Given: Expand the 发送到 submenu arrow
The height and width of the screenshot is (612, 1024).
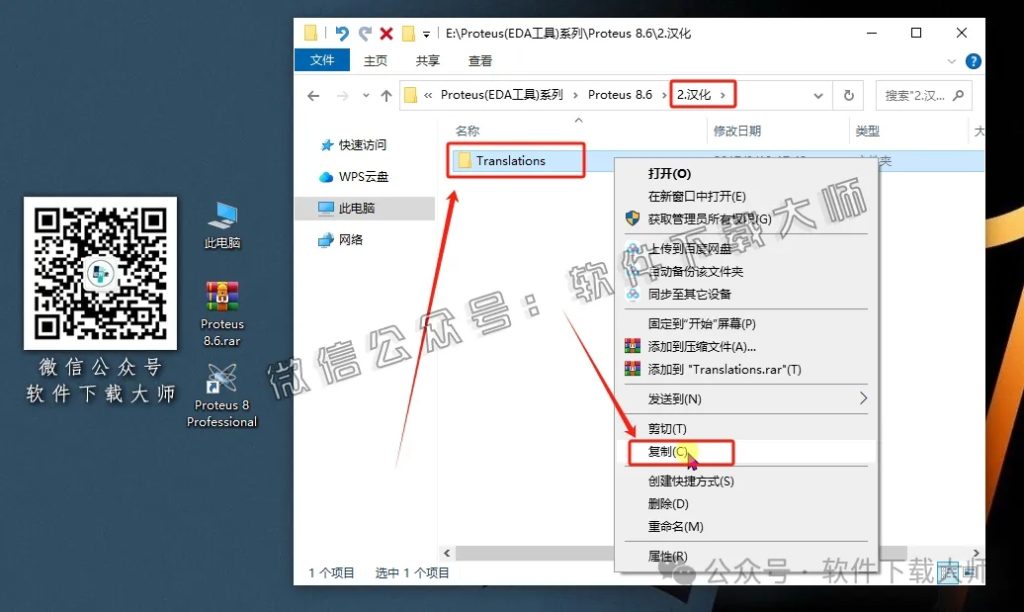Looking at the screenshot, I should click(862, 399).
